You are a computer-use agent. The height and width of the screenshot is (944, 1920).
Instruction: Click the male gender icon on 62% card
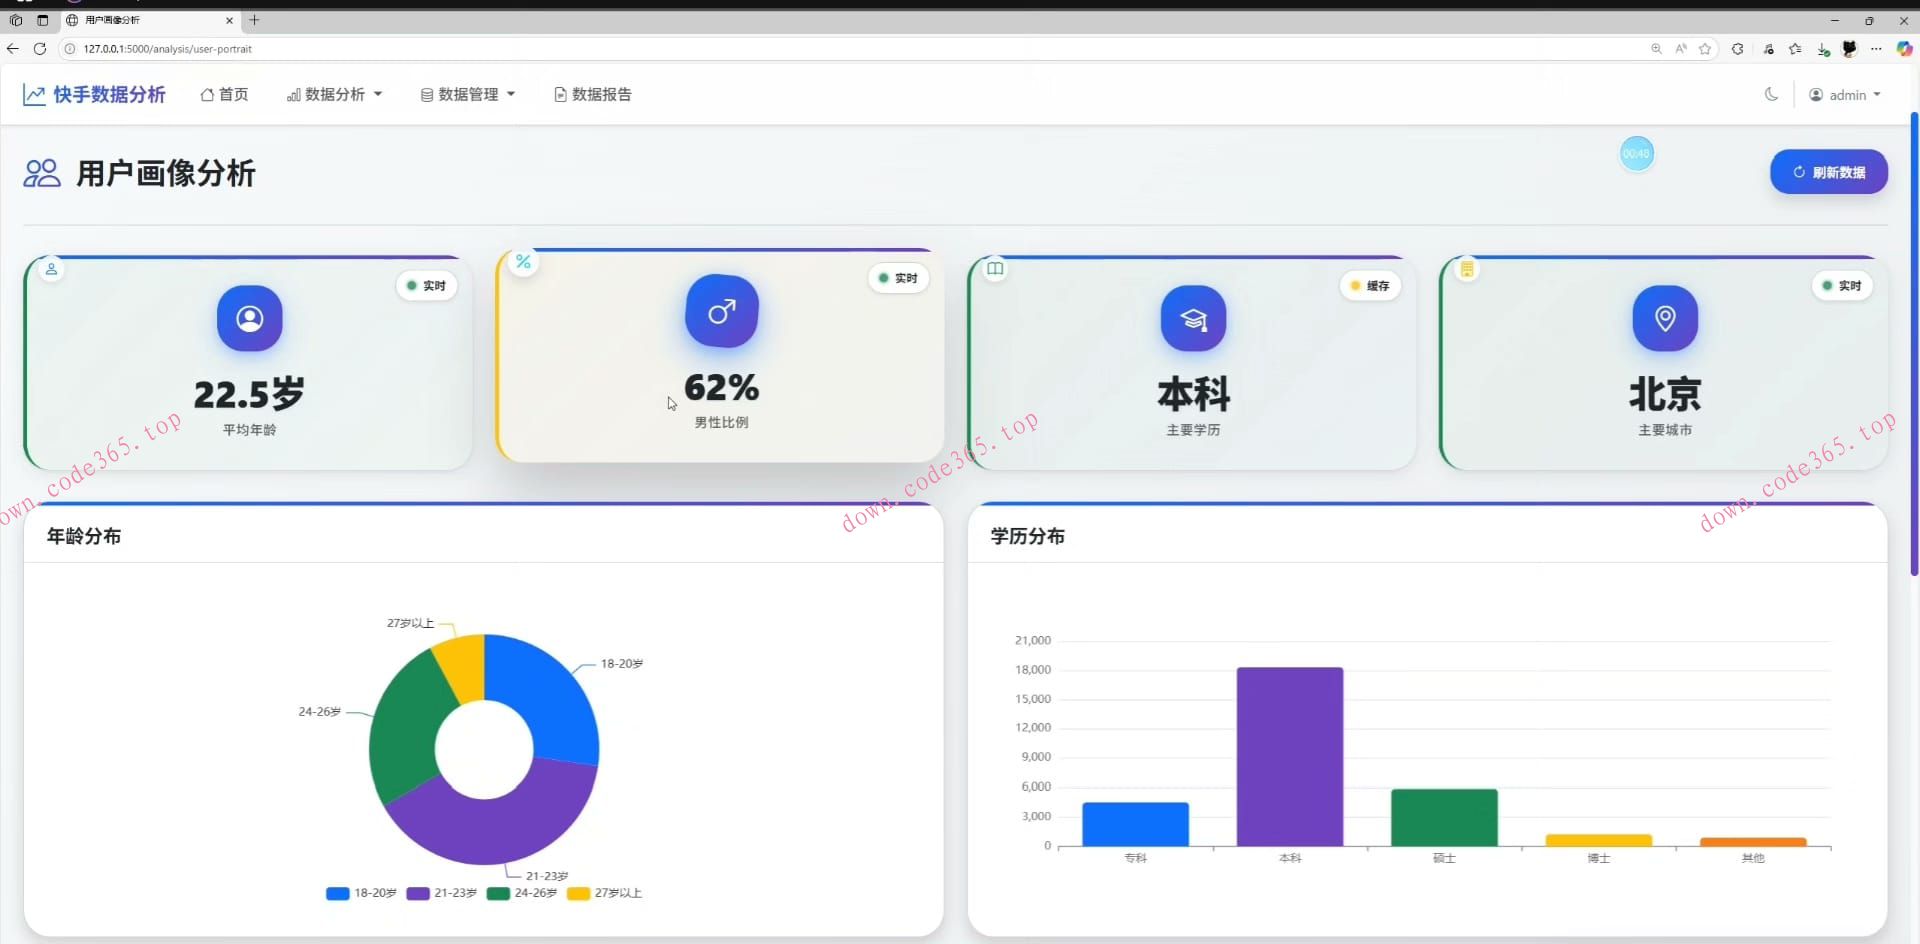(x=721, y=311)
